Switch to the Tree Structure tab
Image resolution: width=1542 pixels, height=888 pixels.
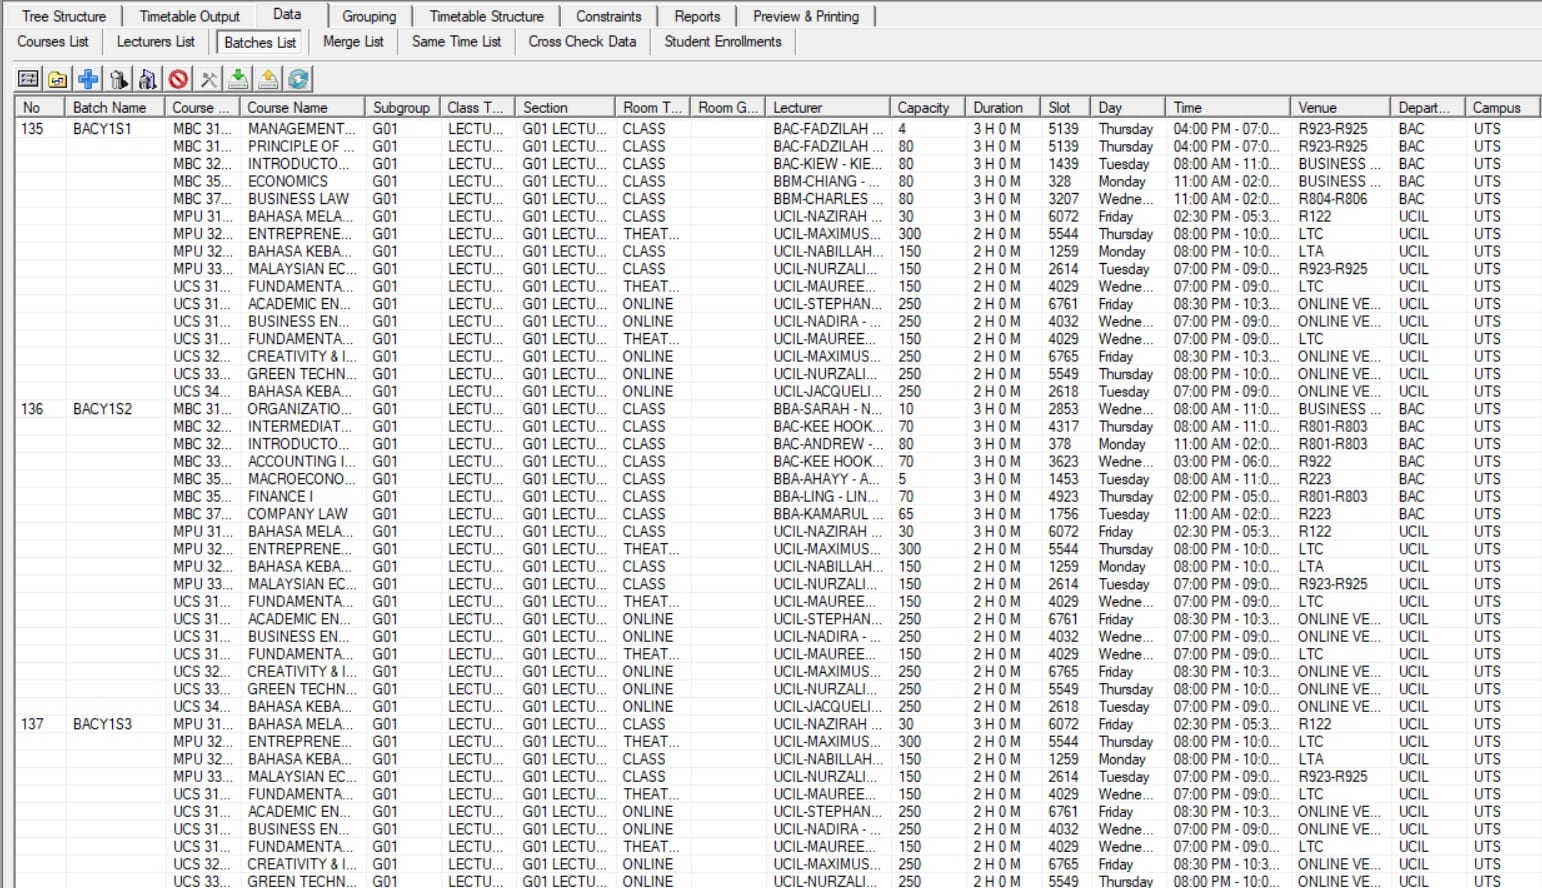(64, 16)
